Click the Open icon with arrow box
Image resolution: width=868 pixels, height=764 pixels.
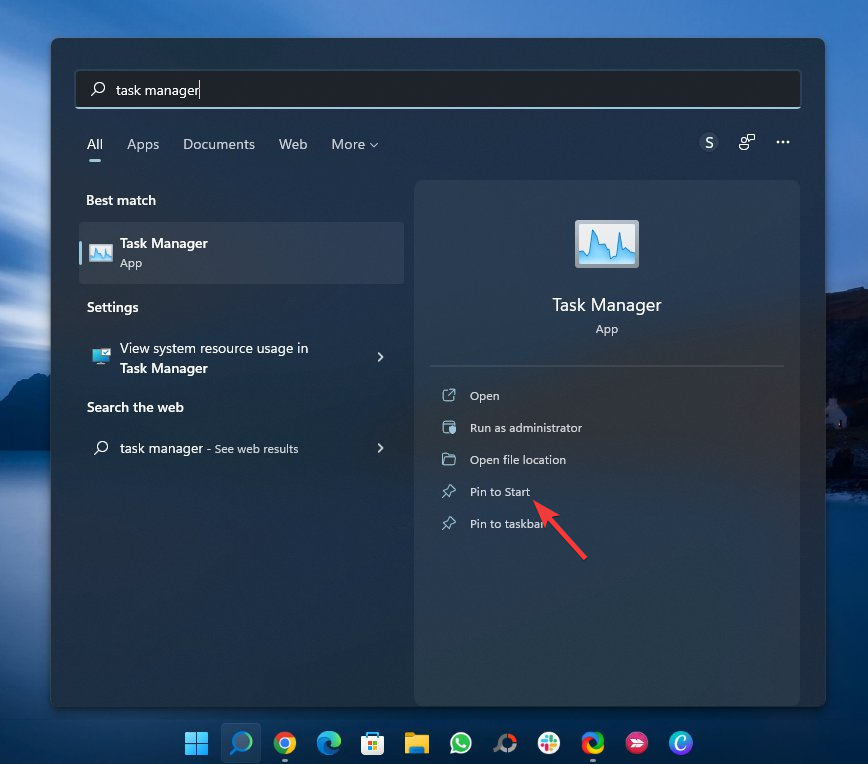[x=449, y=395]
